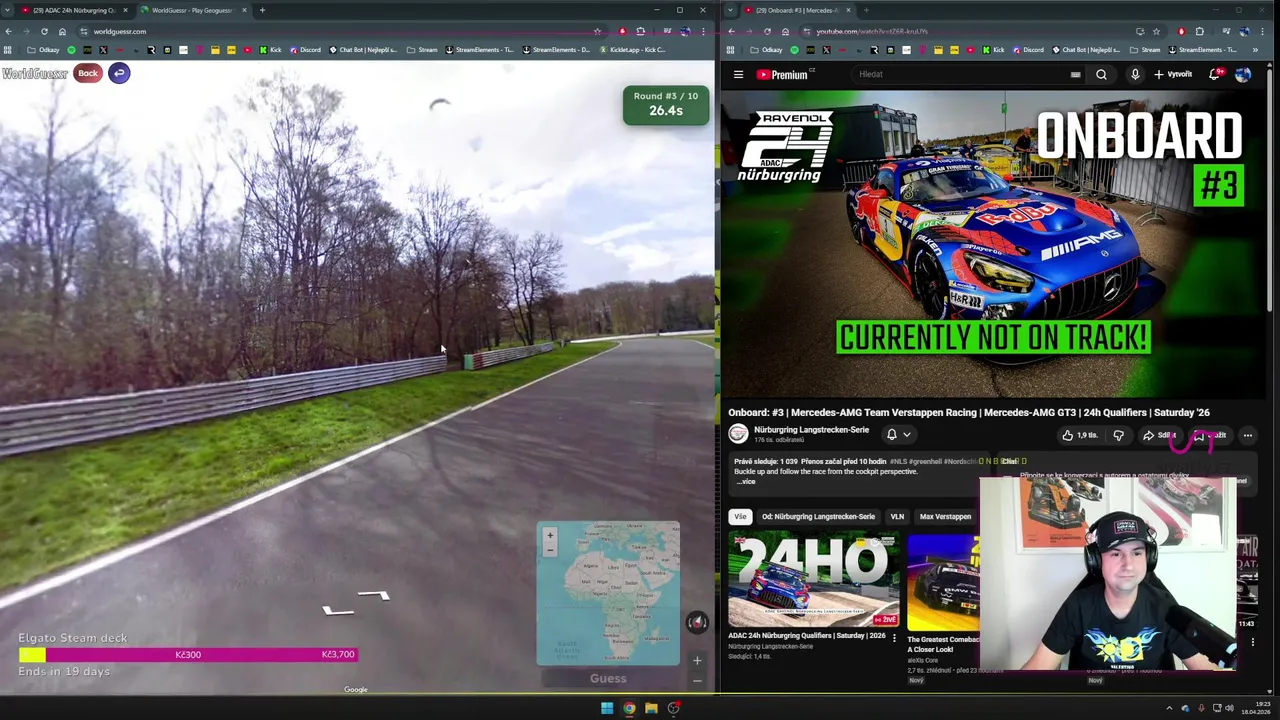Switch to the WorldGuessr browser tab
The width and height of the screenshot is (1280, 720).
(x=192, y=10)
